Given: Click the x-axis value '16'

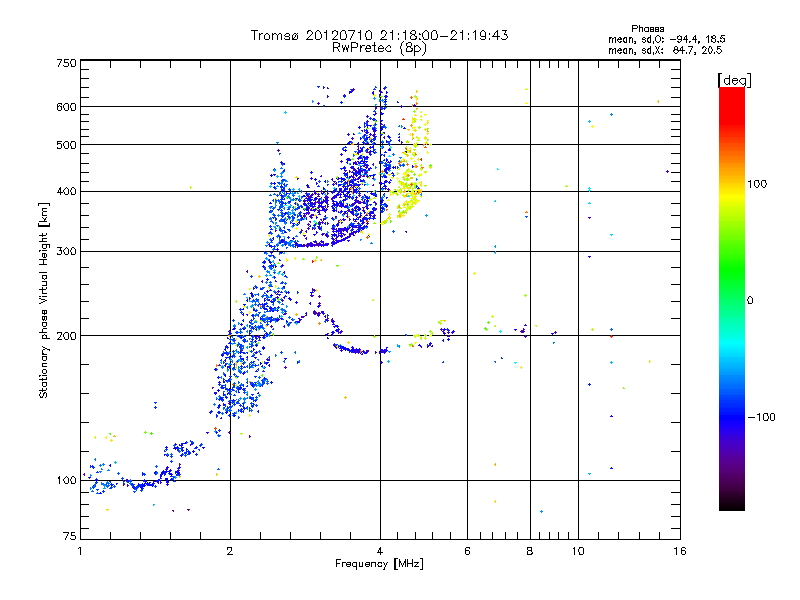Looking at the screenshot, I should pos(680,551).
